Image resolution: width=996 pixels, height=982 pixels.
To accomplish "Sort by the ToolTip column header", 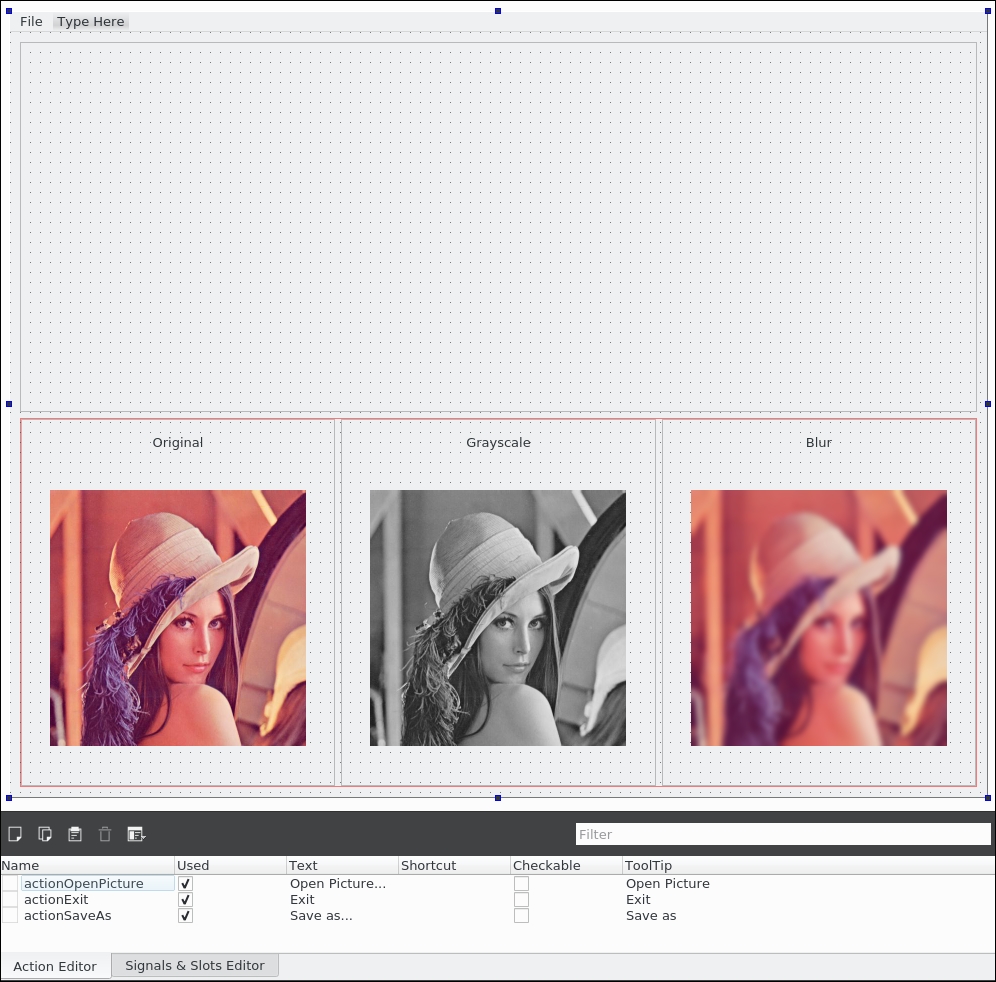I will (809, 865).
